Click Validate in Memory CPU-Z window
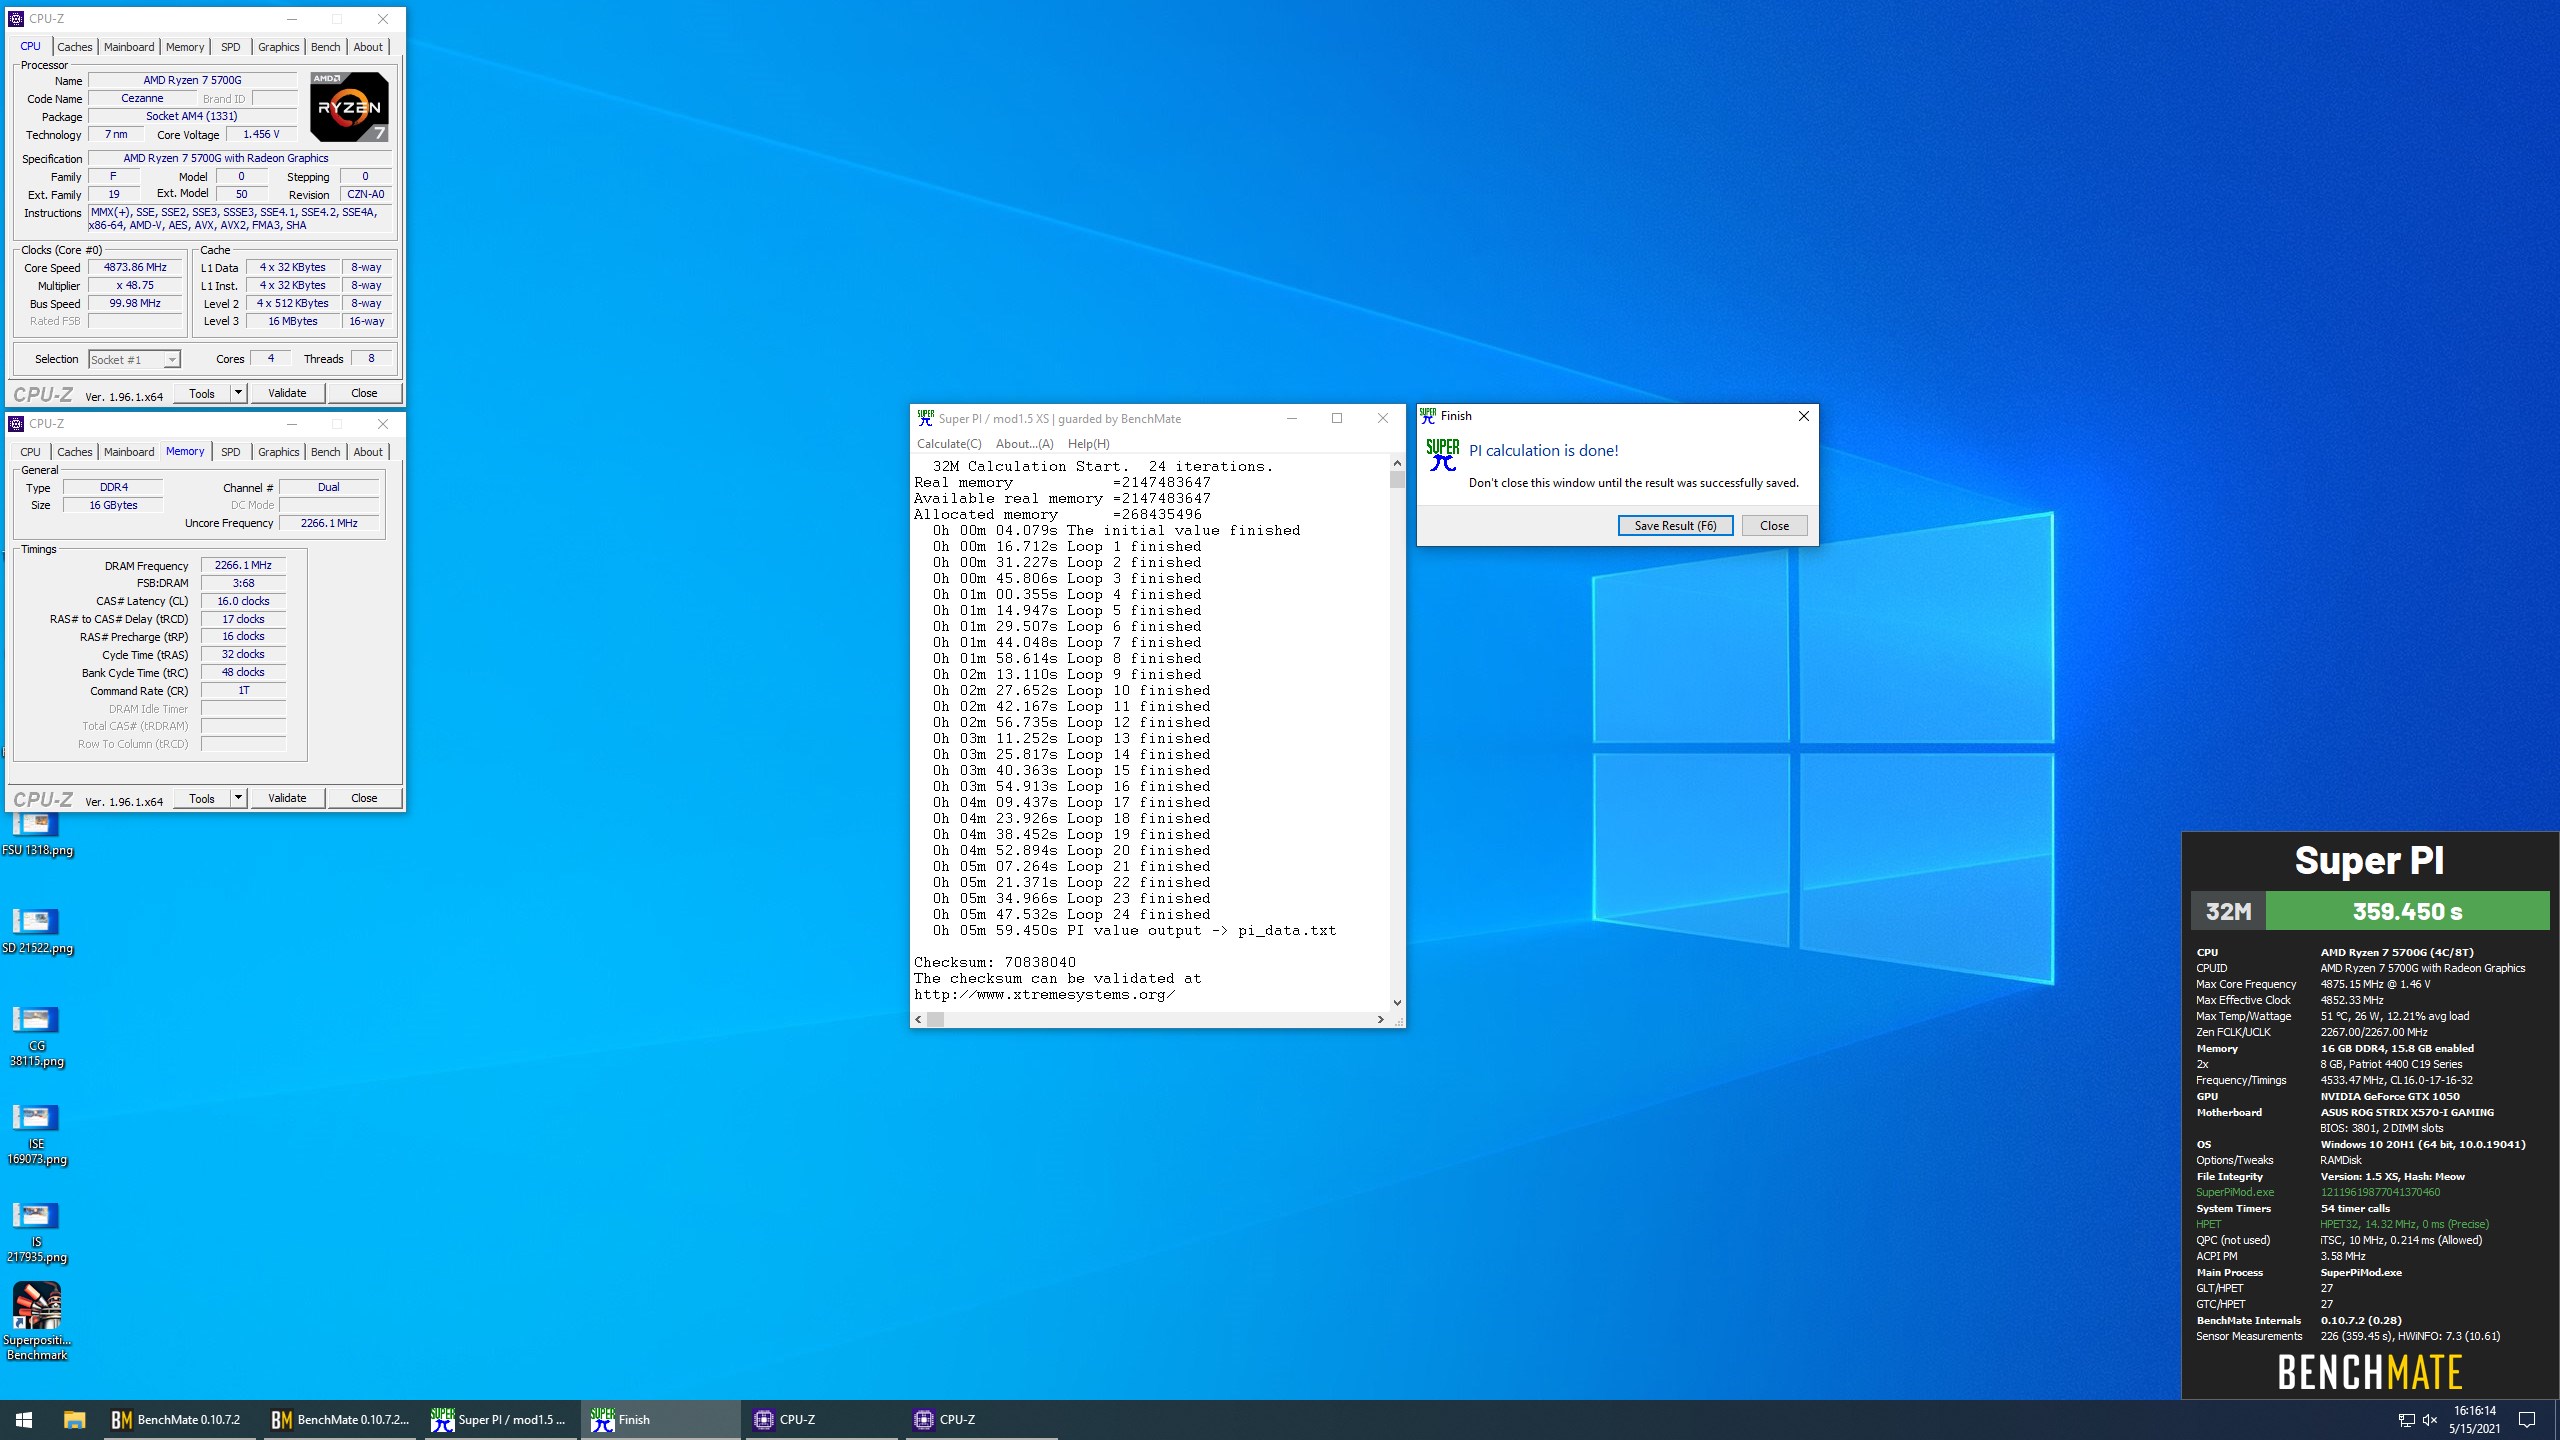The image size is (2560, 1440). click(x=287, y=798)
